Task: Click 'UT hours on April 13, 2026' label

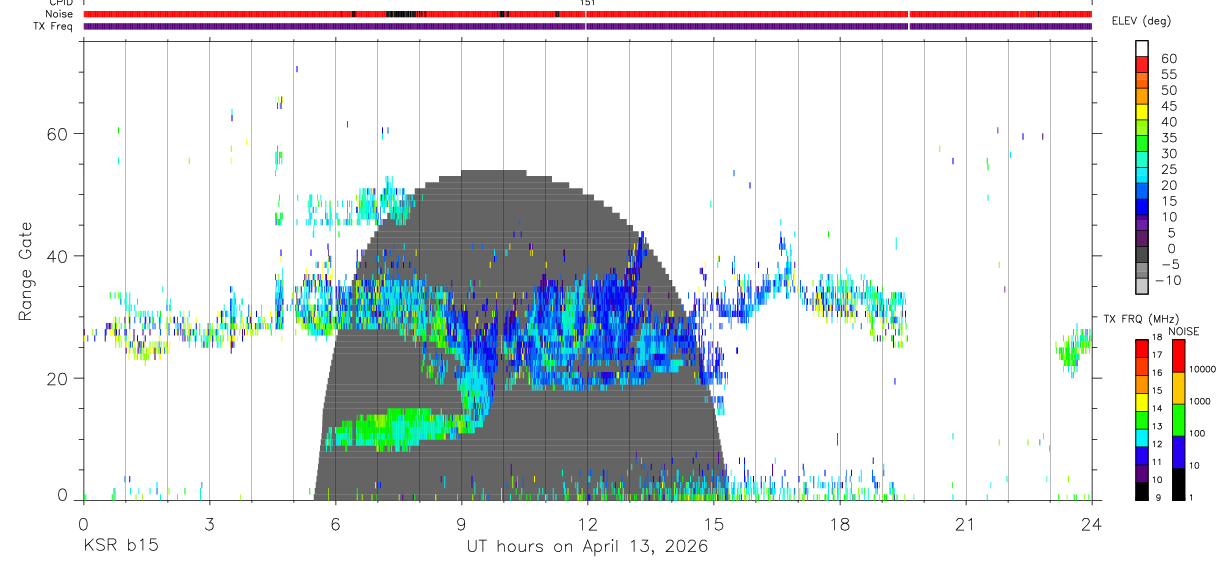Action: (587, 547)
